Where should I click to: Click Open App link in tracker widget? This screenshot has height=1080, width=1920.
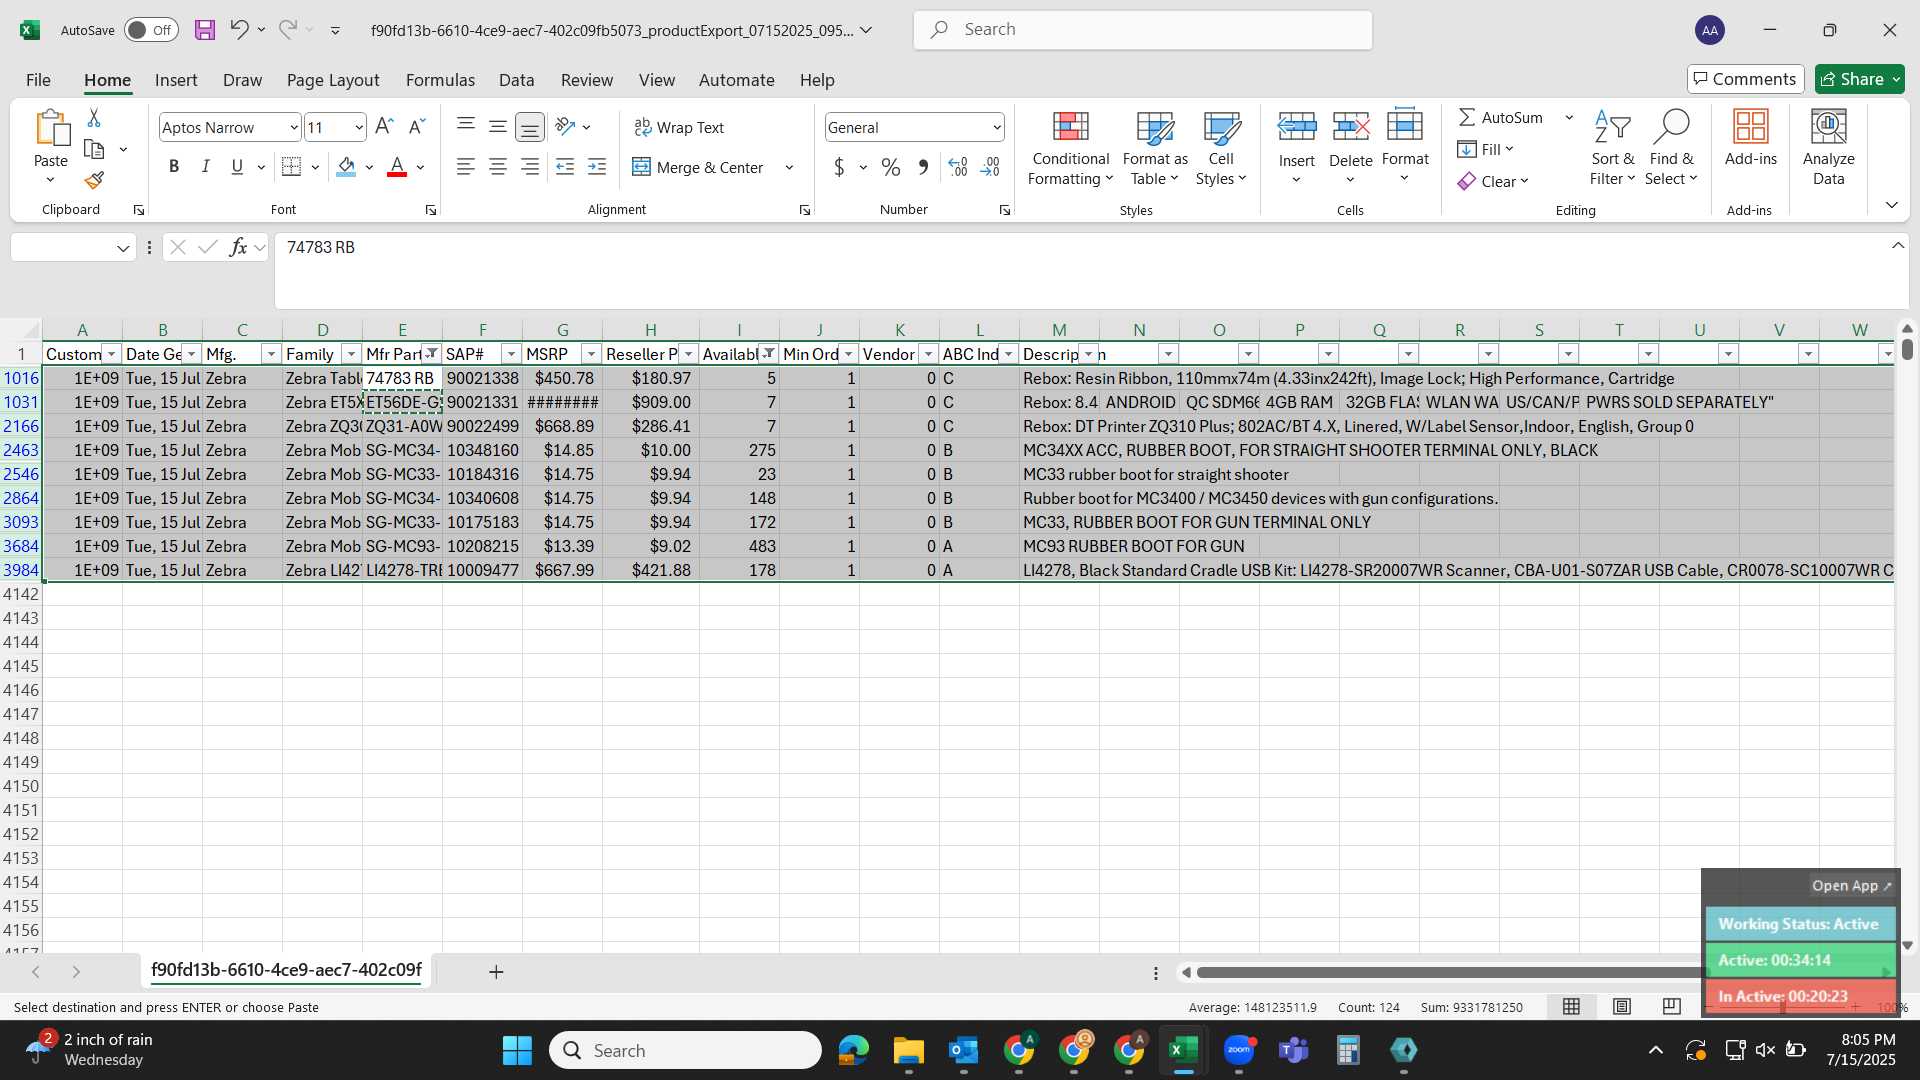1852,886
